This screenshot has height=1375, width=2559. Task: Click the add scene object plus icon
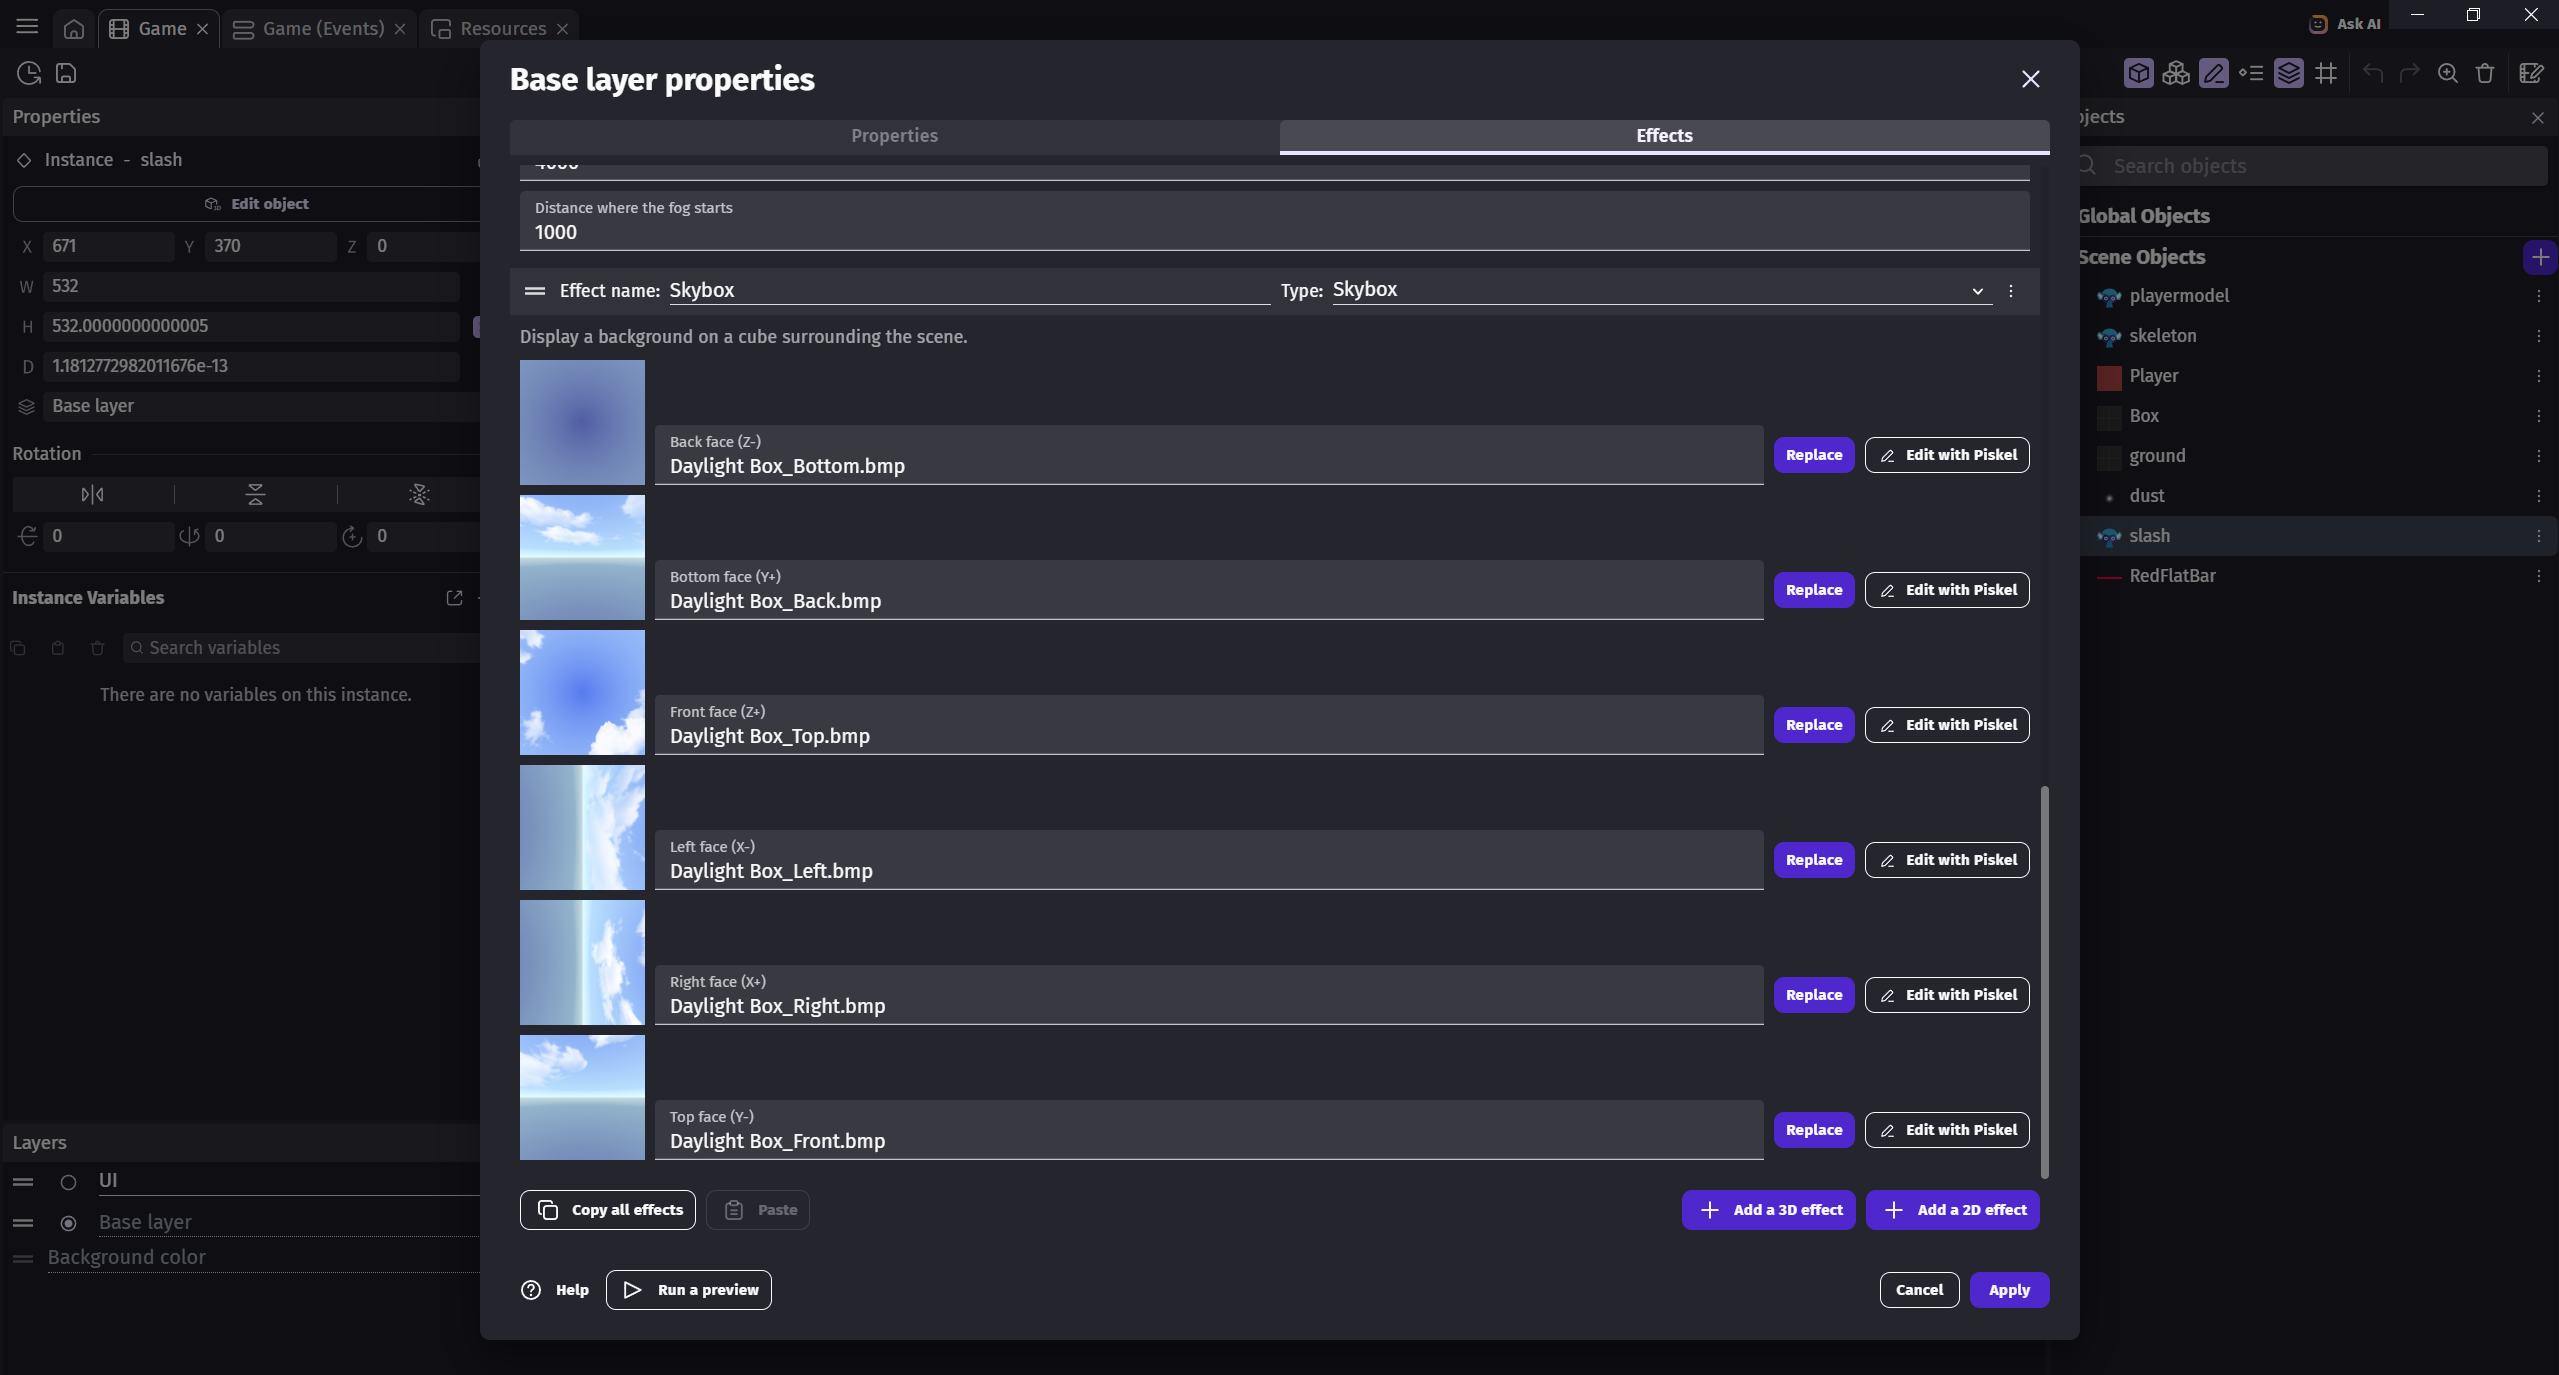[x=2539, y=257]
